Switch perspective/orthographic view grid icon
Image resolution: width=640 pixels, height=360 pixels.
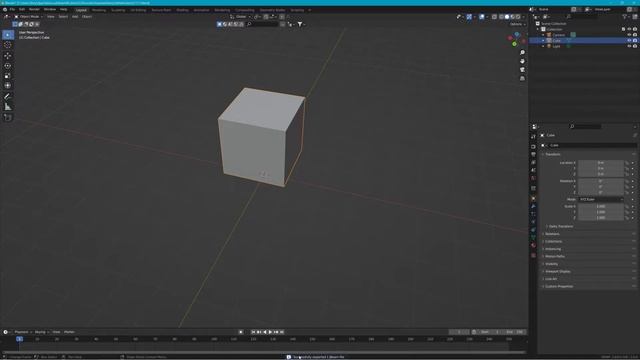(x=522, y=78)
